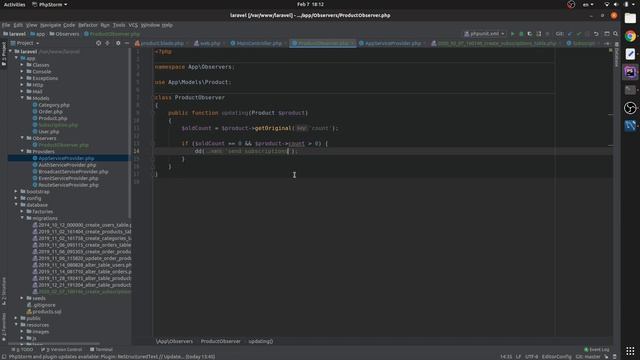Open the 'en' keyboard language indicator

pyautogui.click(x=588, y=4)
